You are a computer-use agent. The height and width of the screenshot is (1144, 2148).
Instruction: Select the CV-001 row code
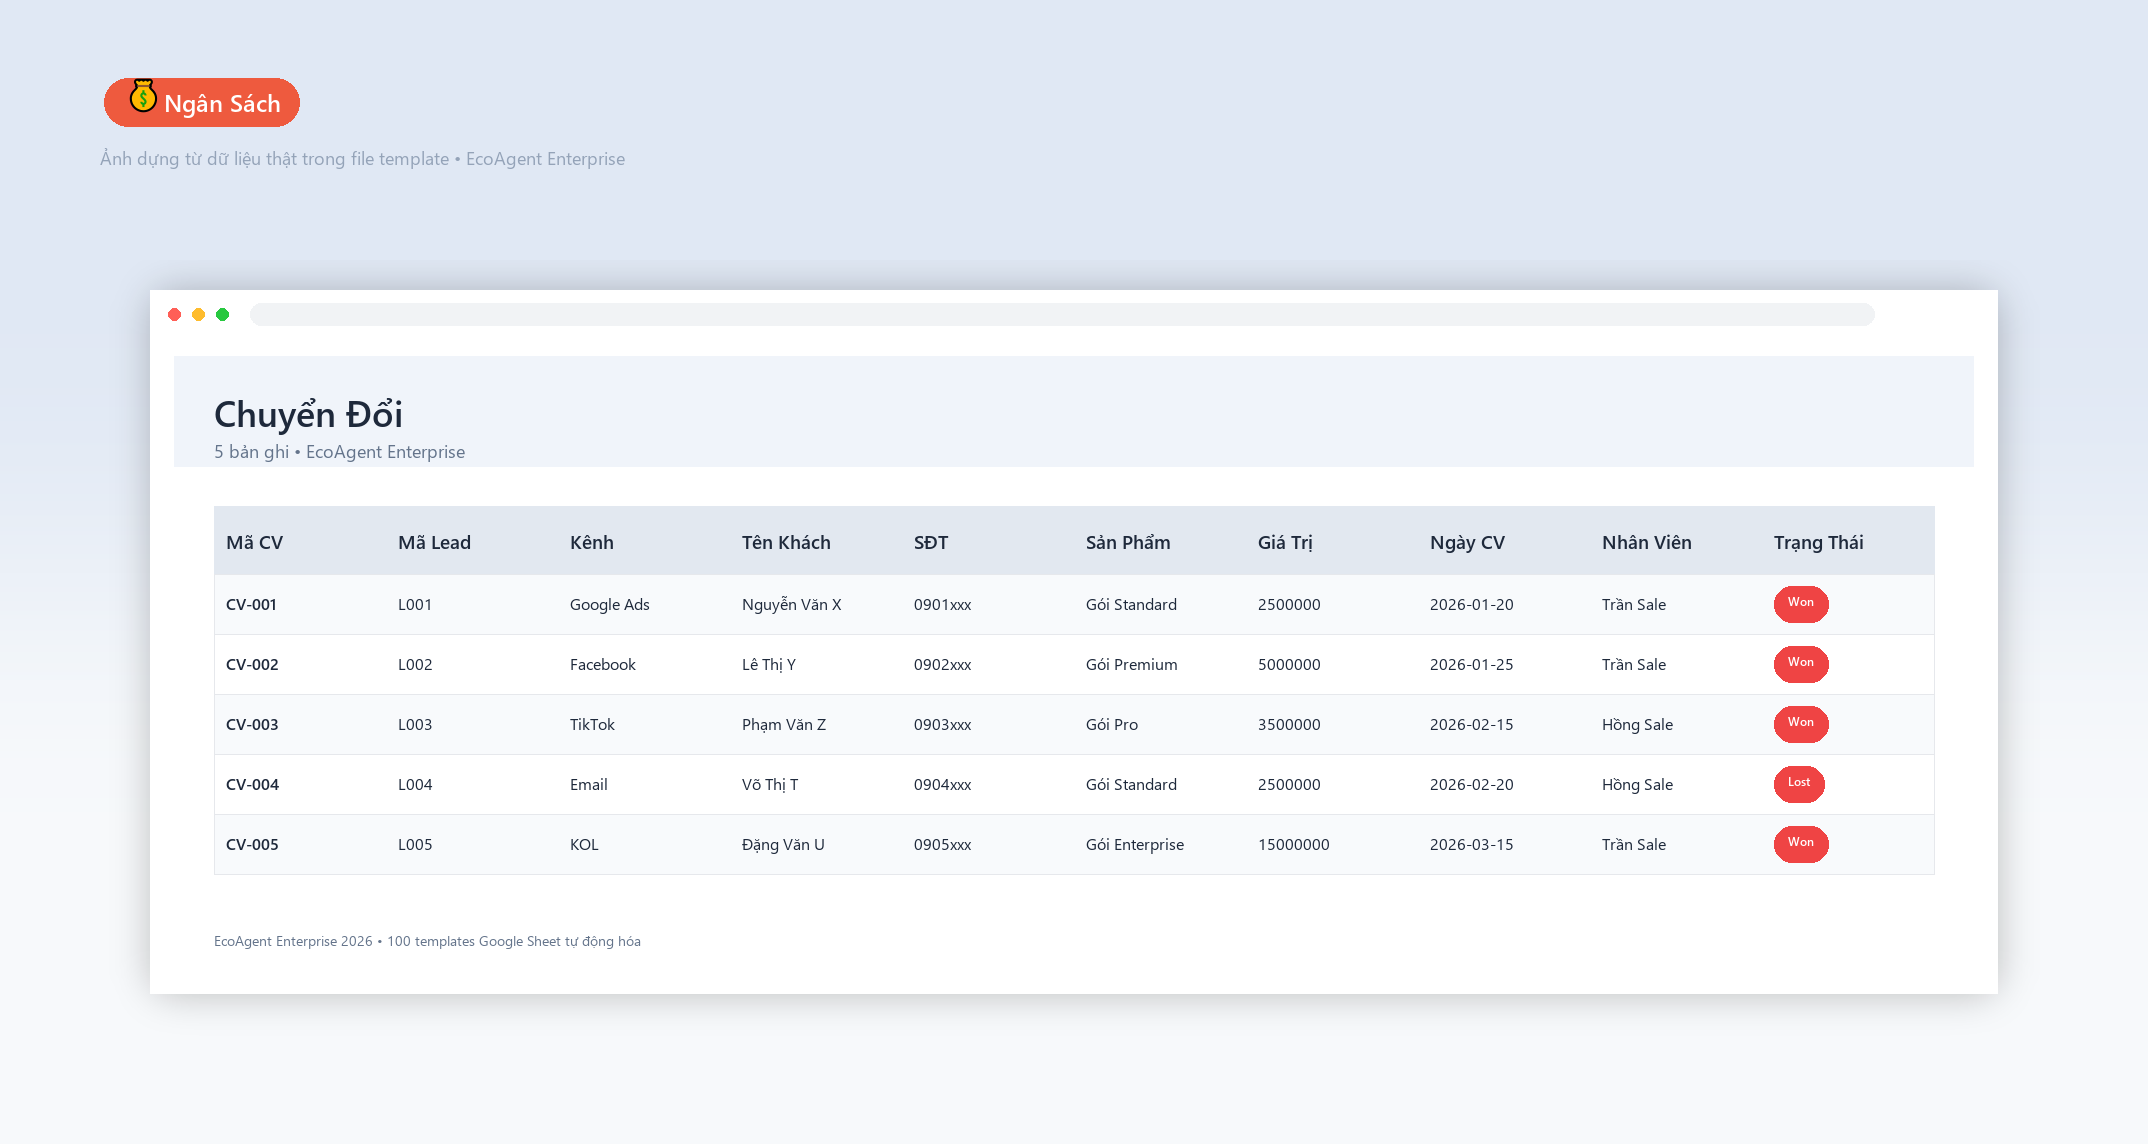[251, 604]
